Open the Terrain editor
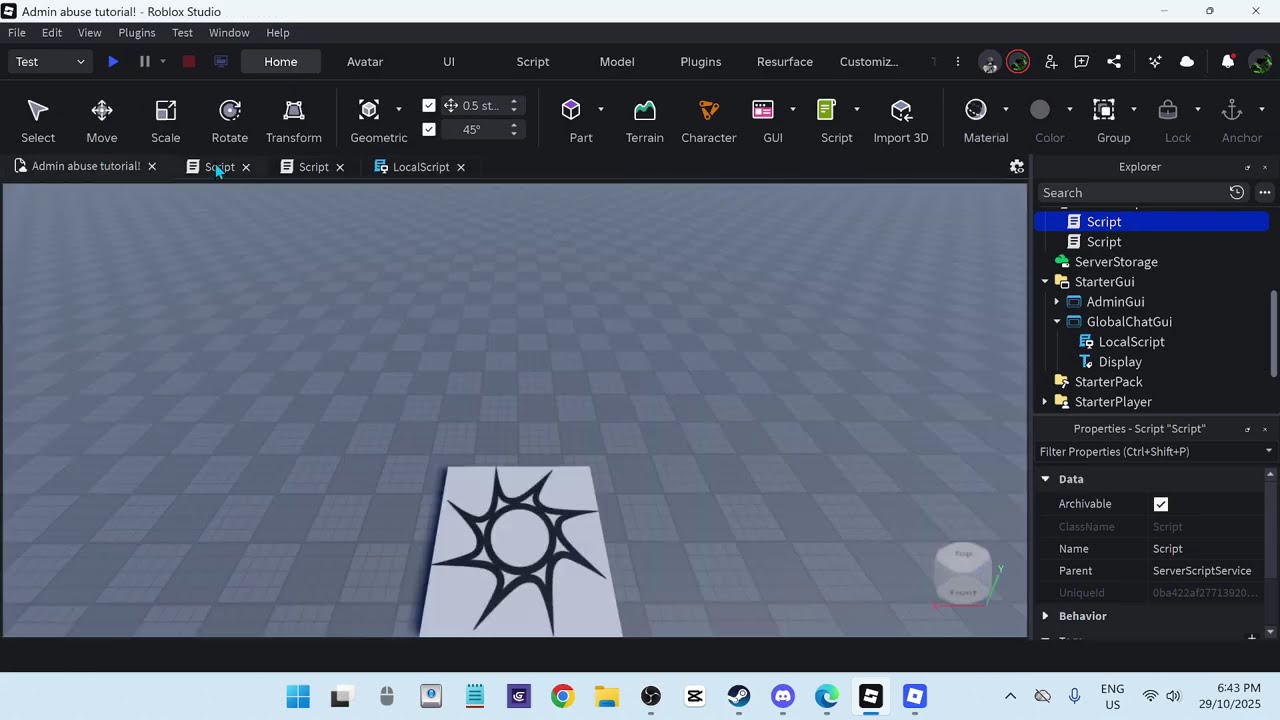The height and width of the screenshot is (720, 1280). 644,120
